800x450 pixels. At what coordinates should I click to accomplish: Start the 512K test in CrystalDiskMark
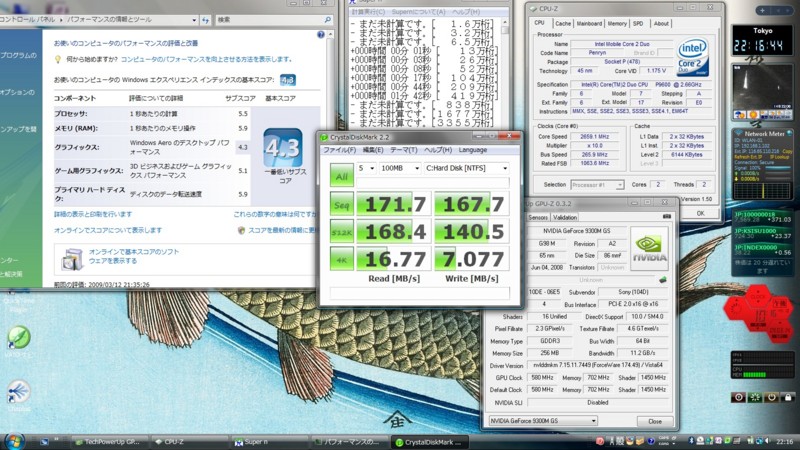pos(341,232)
